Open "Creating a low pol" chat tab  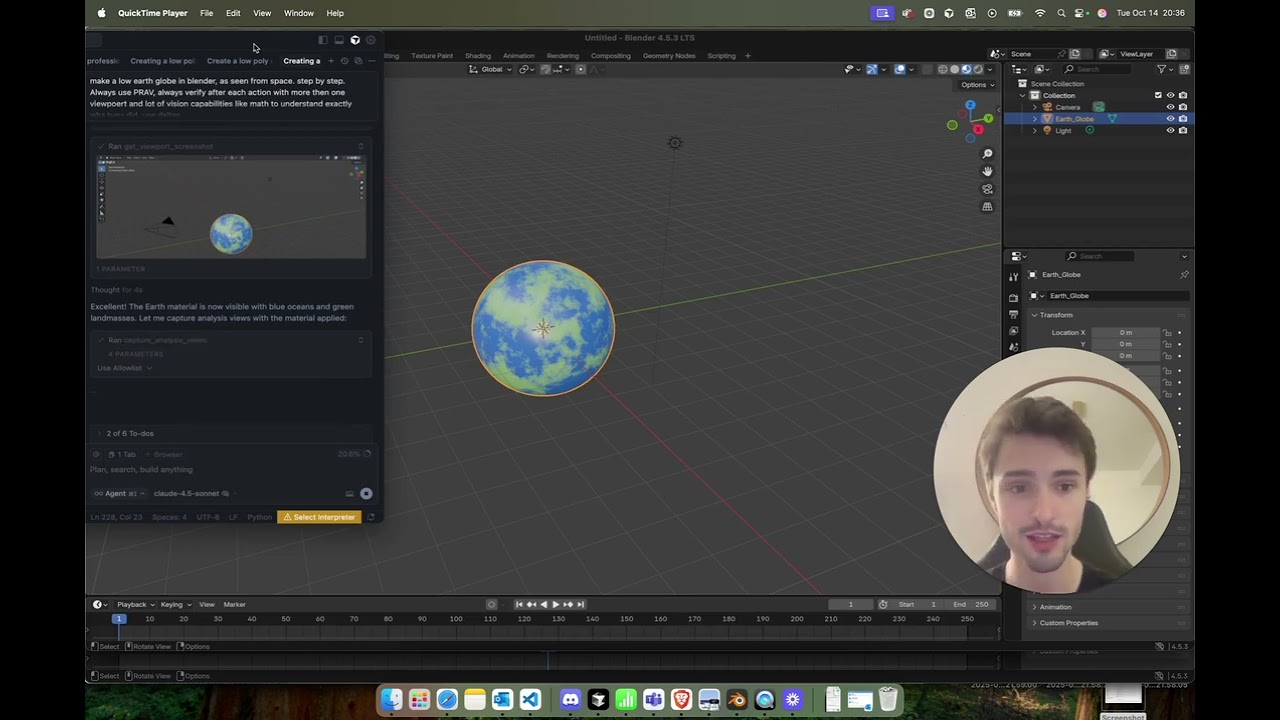[162, 61]
